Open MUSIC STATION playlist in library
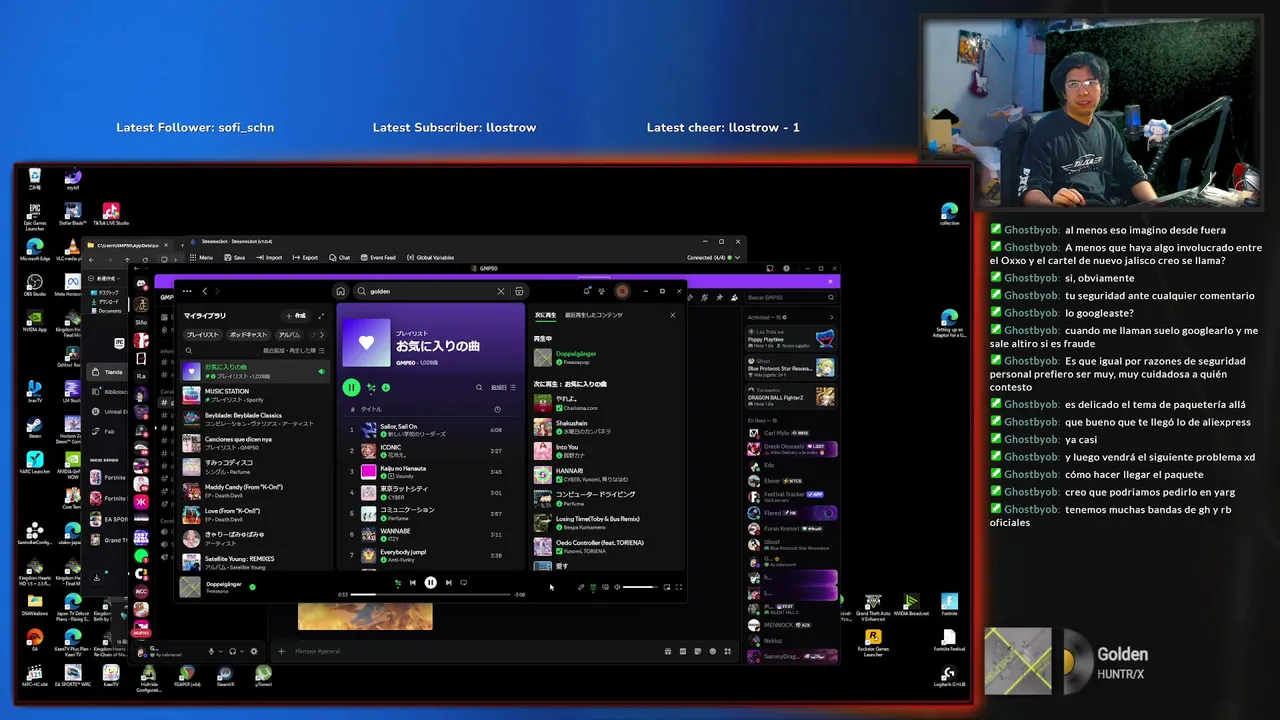Screen dimensions: 1280x720 pos(254,395)
